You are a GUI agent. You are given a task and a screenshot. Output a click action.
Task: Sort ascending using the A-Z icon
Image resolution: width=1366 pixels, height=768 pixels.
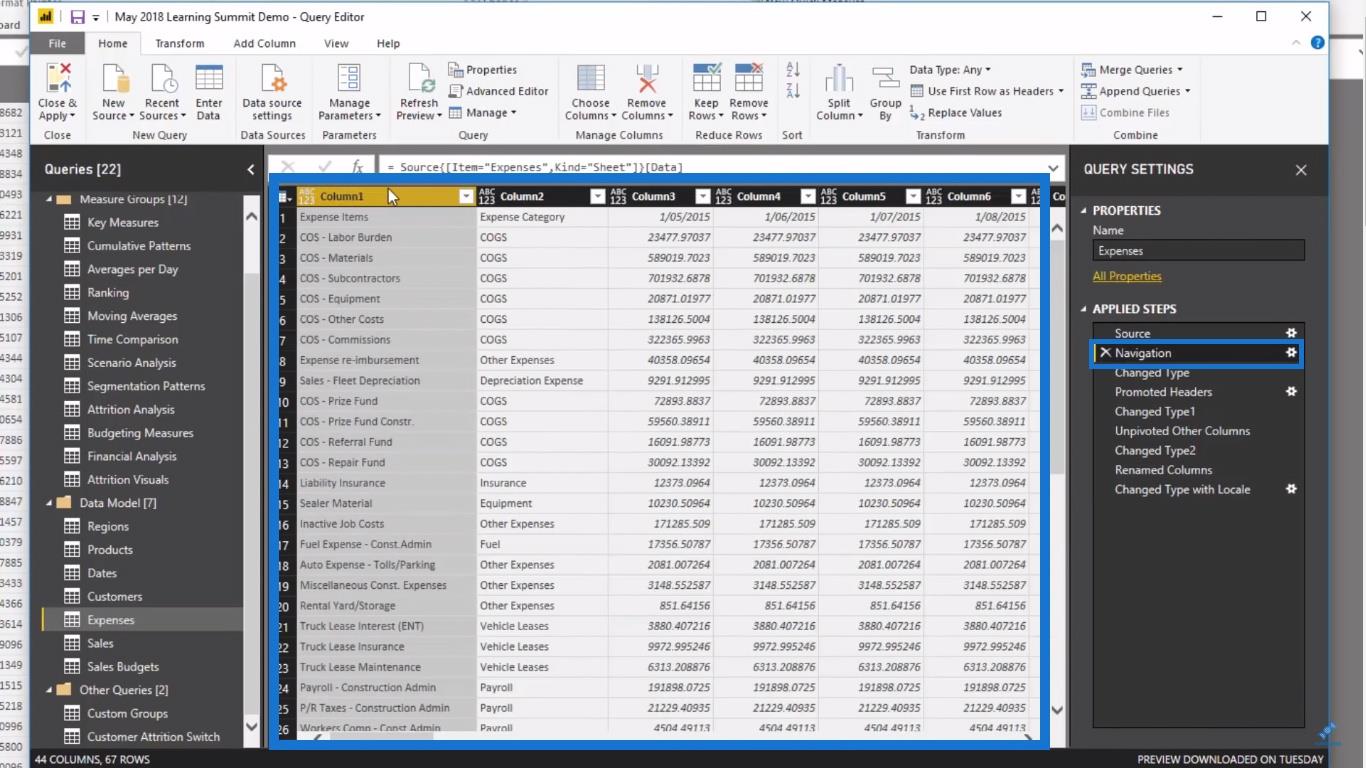(x=793, y=70)
